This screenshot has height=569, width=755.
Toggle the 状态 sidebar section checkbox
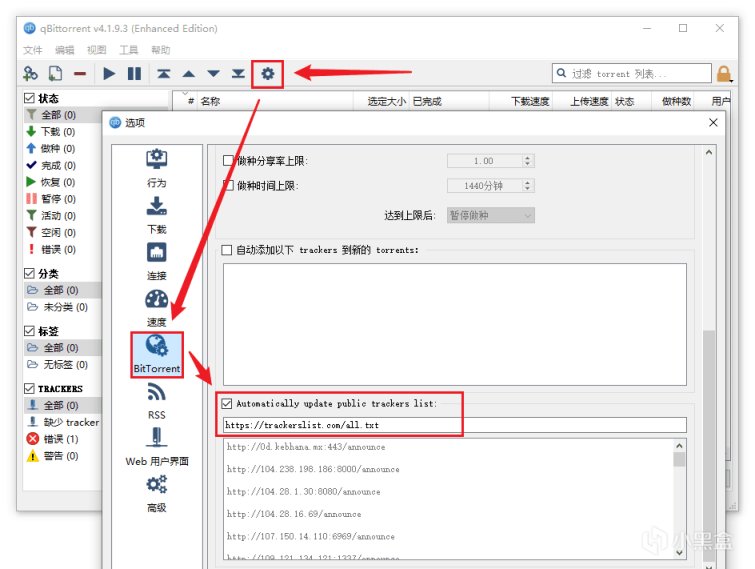coord(29,98)
